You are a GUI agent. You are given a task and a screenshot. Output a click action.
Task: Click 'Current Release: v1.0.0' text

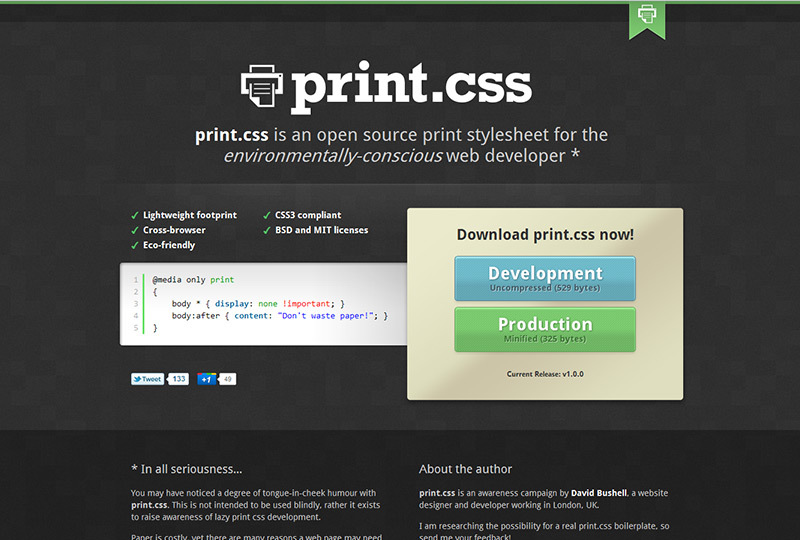(x=545, y=374)
